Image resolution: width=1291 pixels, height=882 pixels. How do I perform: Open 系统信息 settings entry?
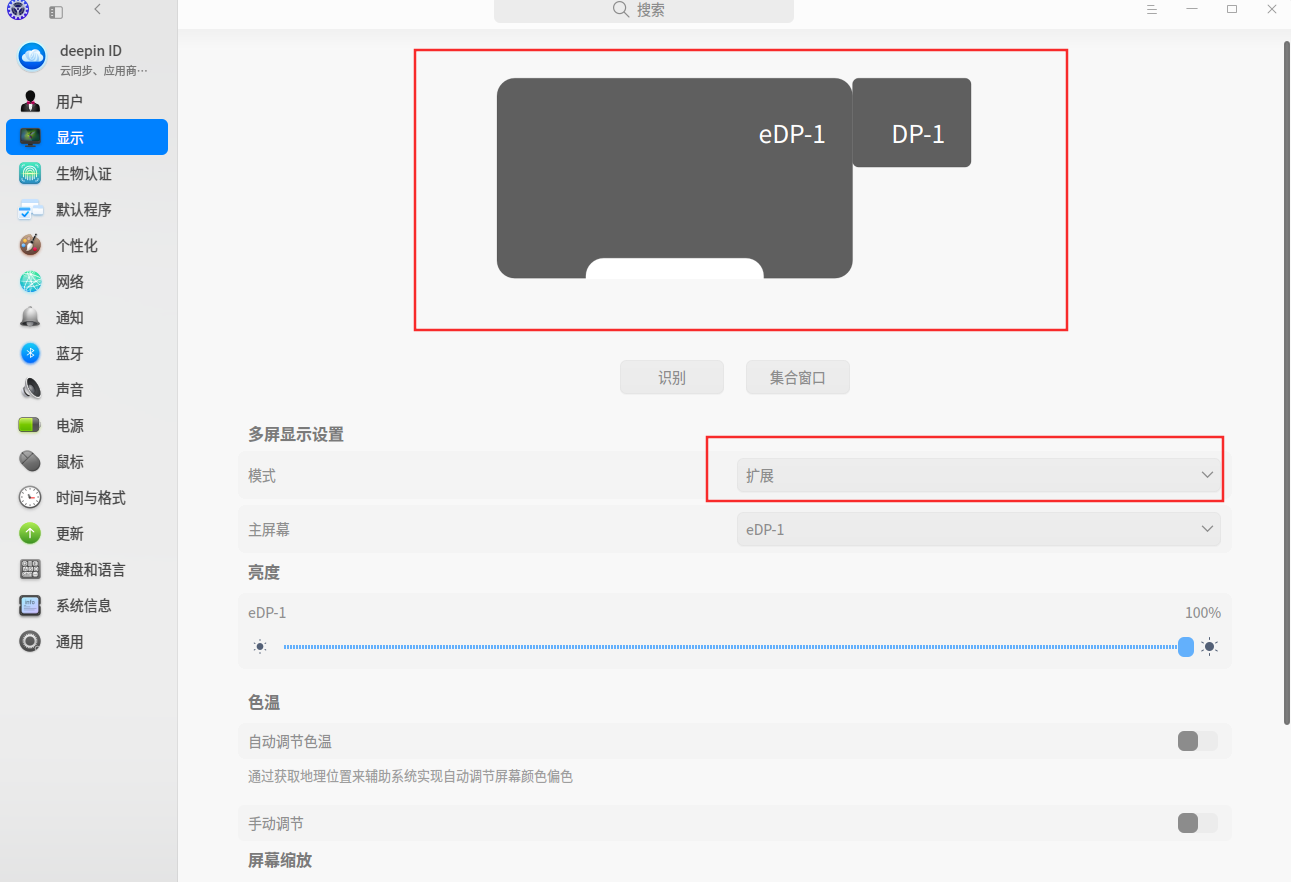[87, 605]
